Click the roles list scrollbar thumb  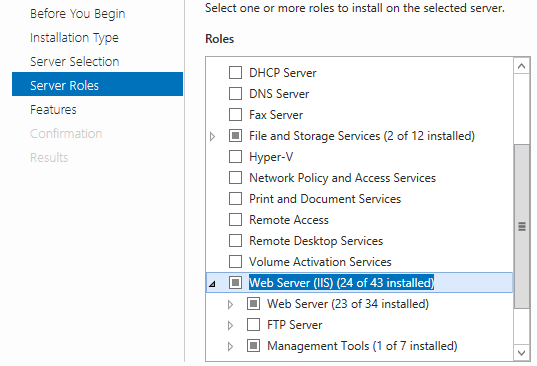click(522, 226)
